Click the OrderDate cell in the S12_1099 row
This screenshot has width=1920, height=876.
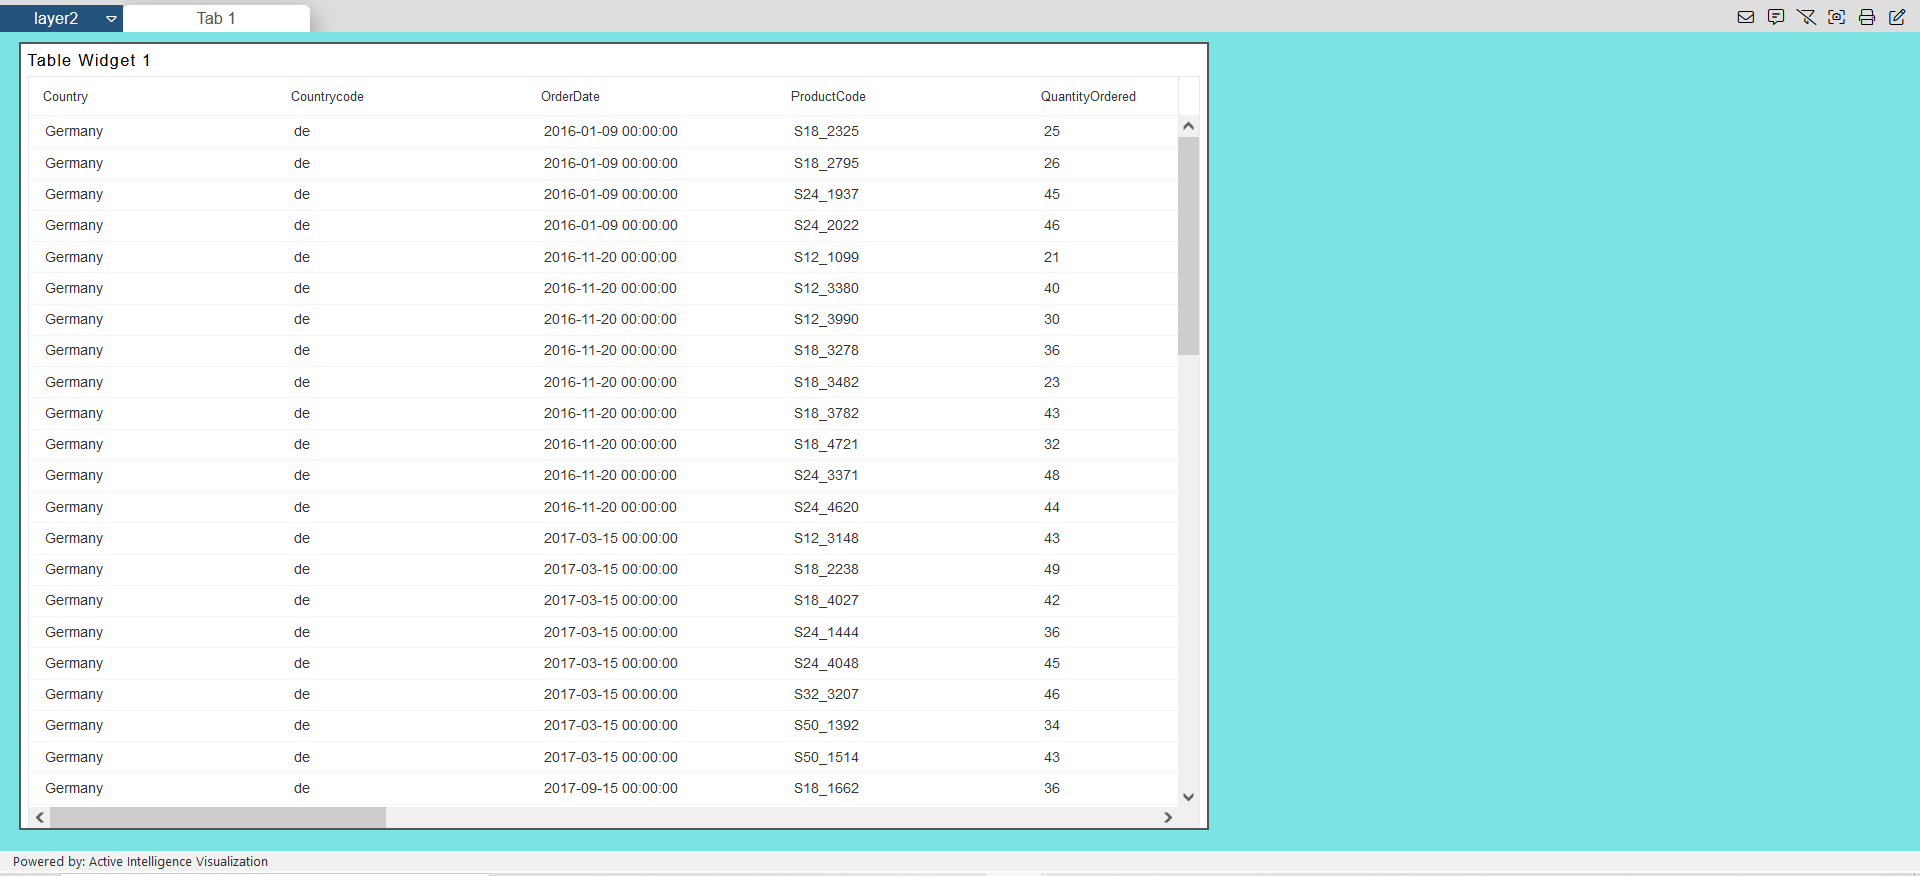[611, 257]
